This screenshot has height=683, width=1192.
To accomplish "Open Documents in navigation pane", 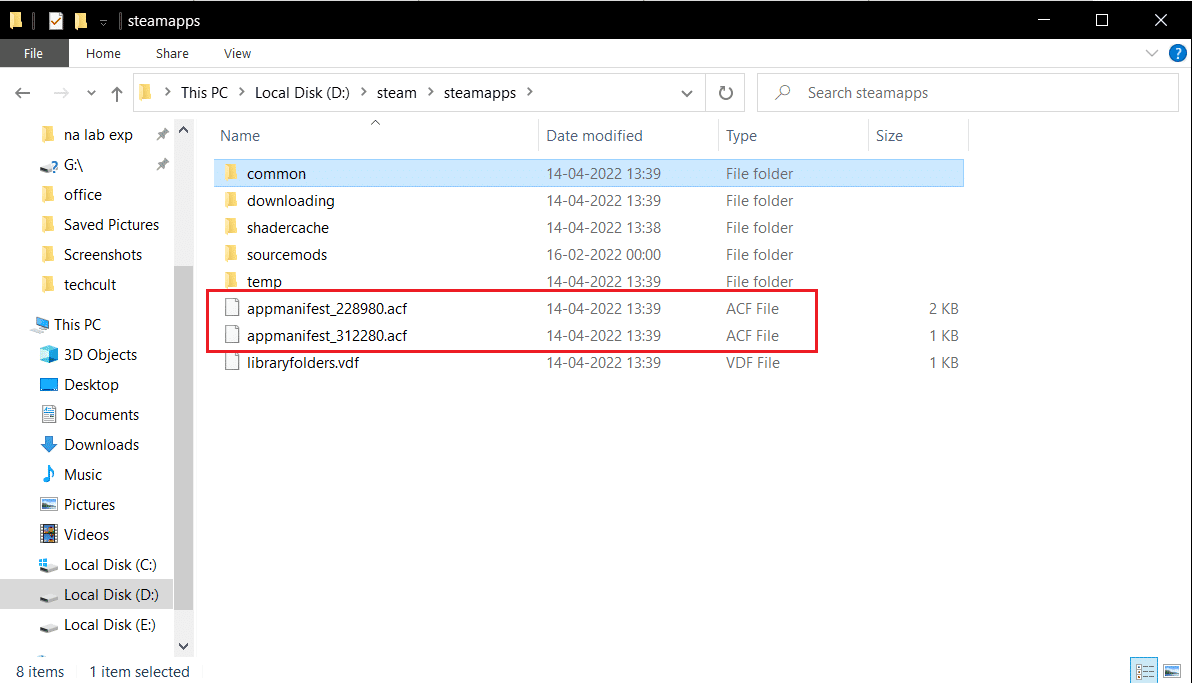I will [101, 415].
